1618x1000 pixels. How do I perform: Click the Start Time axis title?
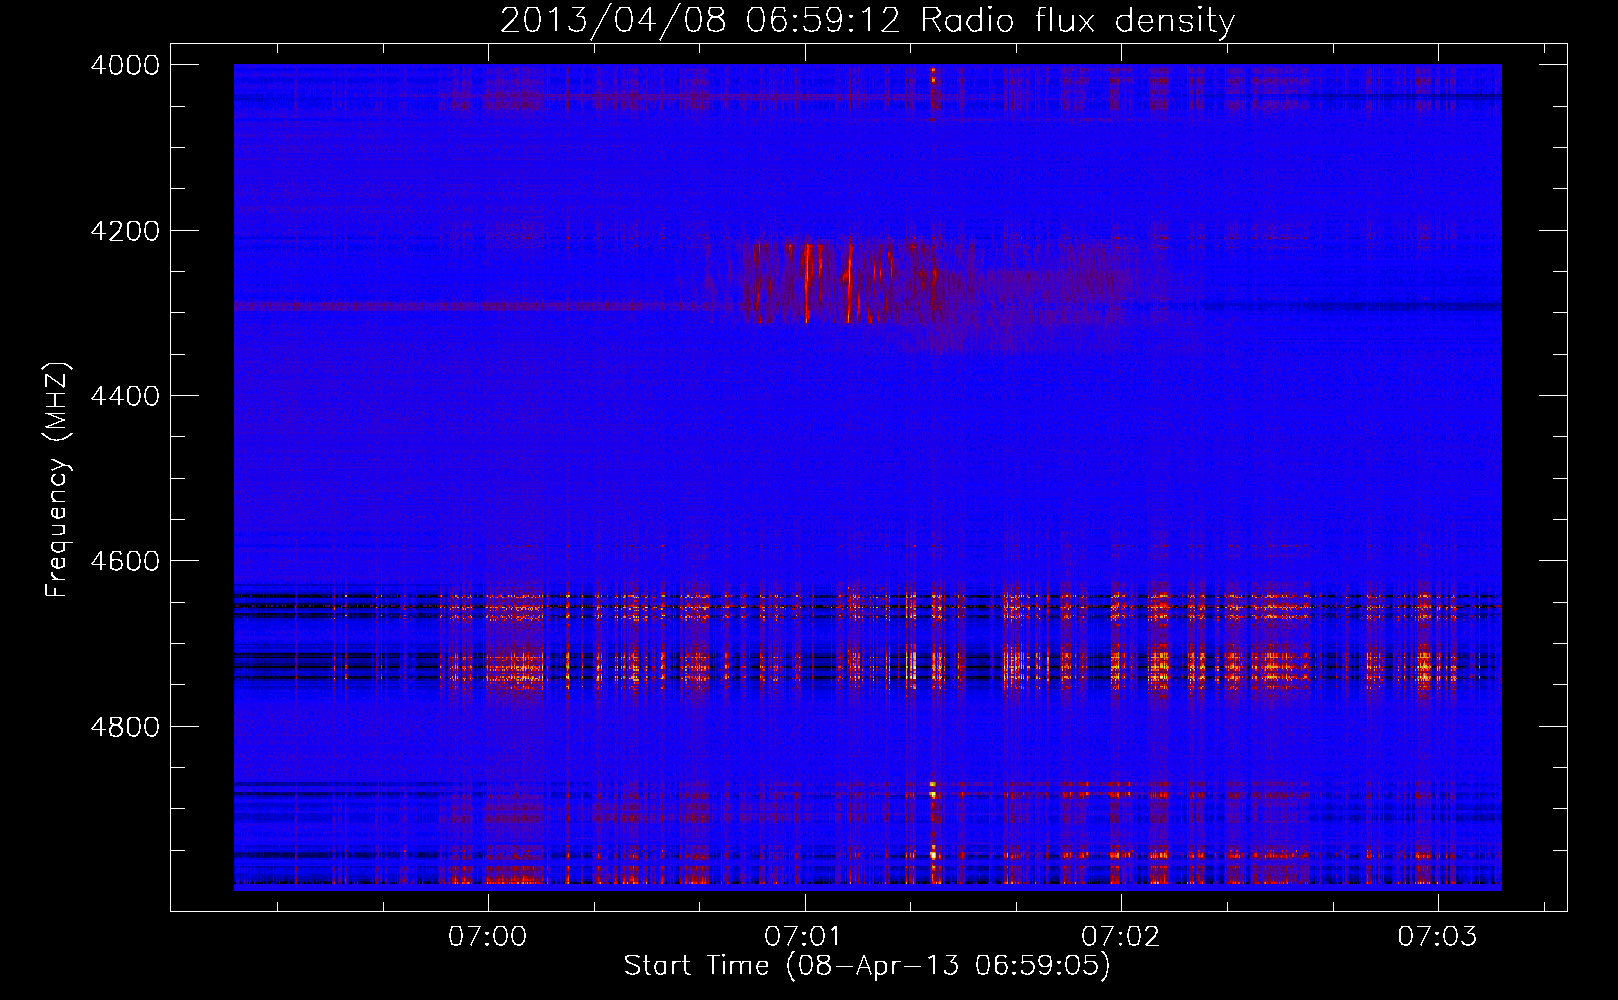click(867, 966)
